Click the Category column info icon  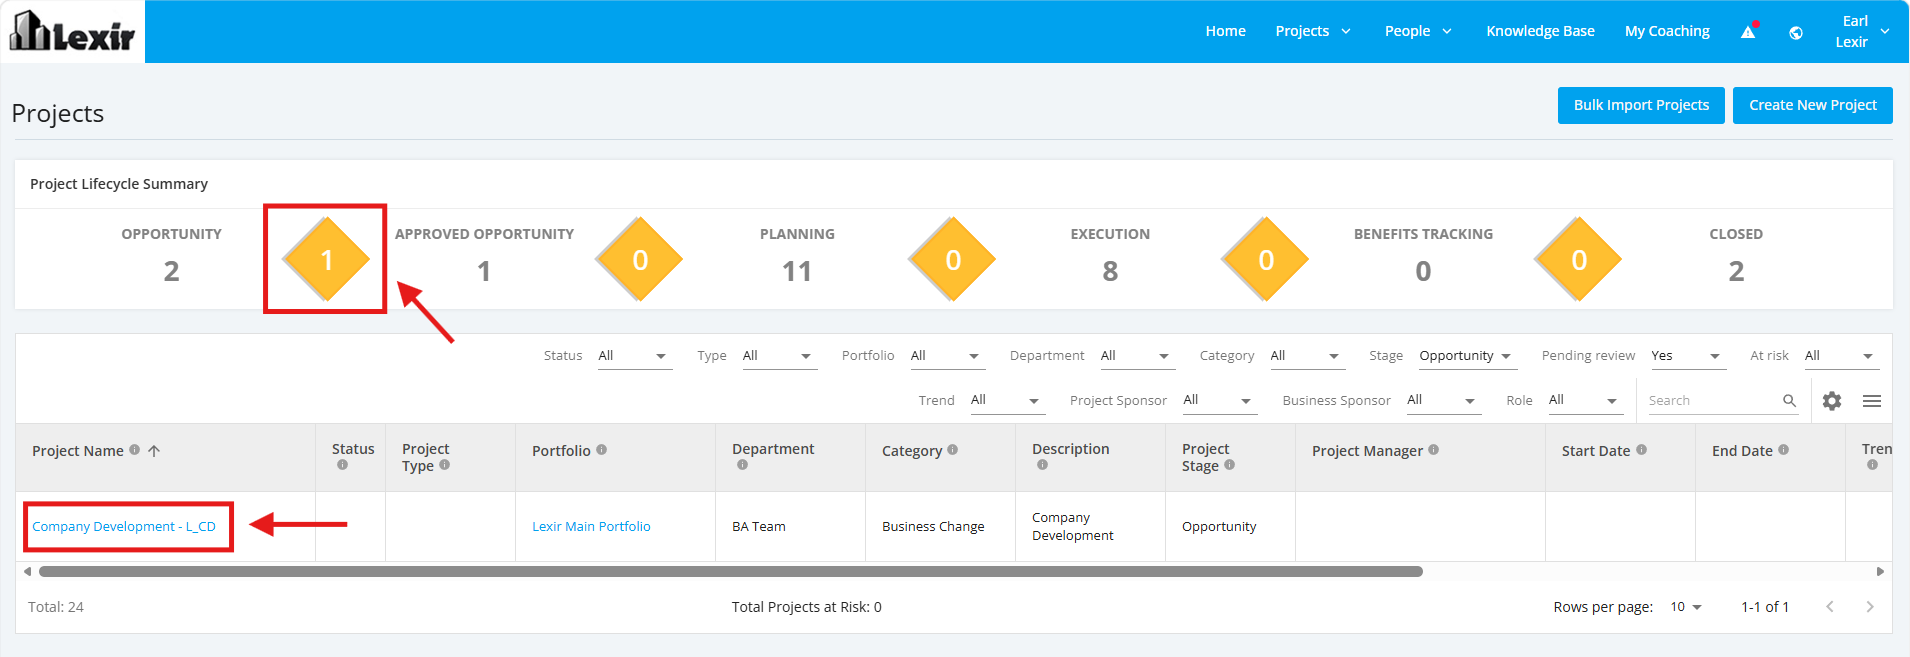(952, 450)
